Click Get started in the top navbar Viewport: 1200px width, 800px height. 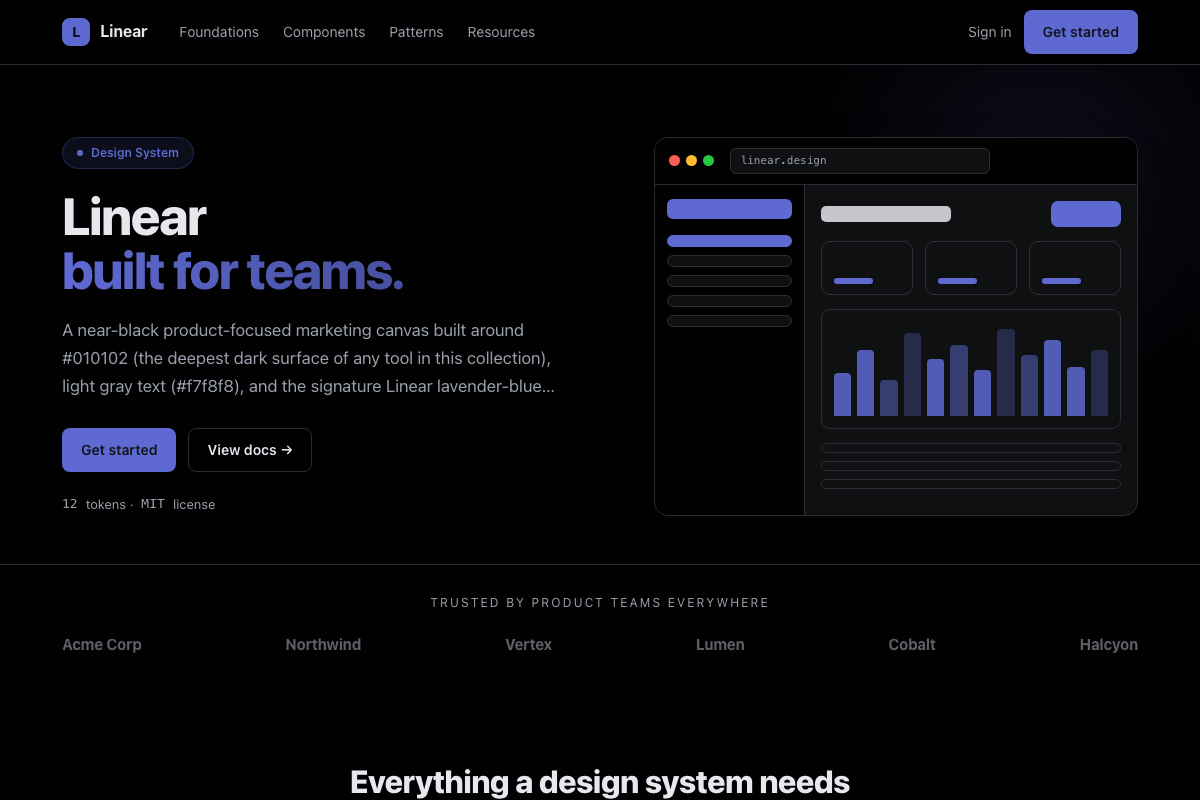1081,32
